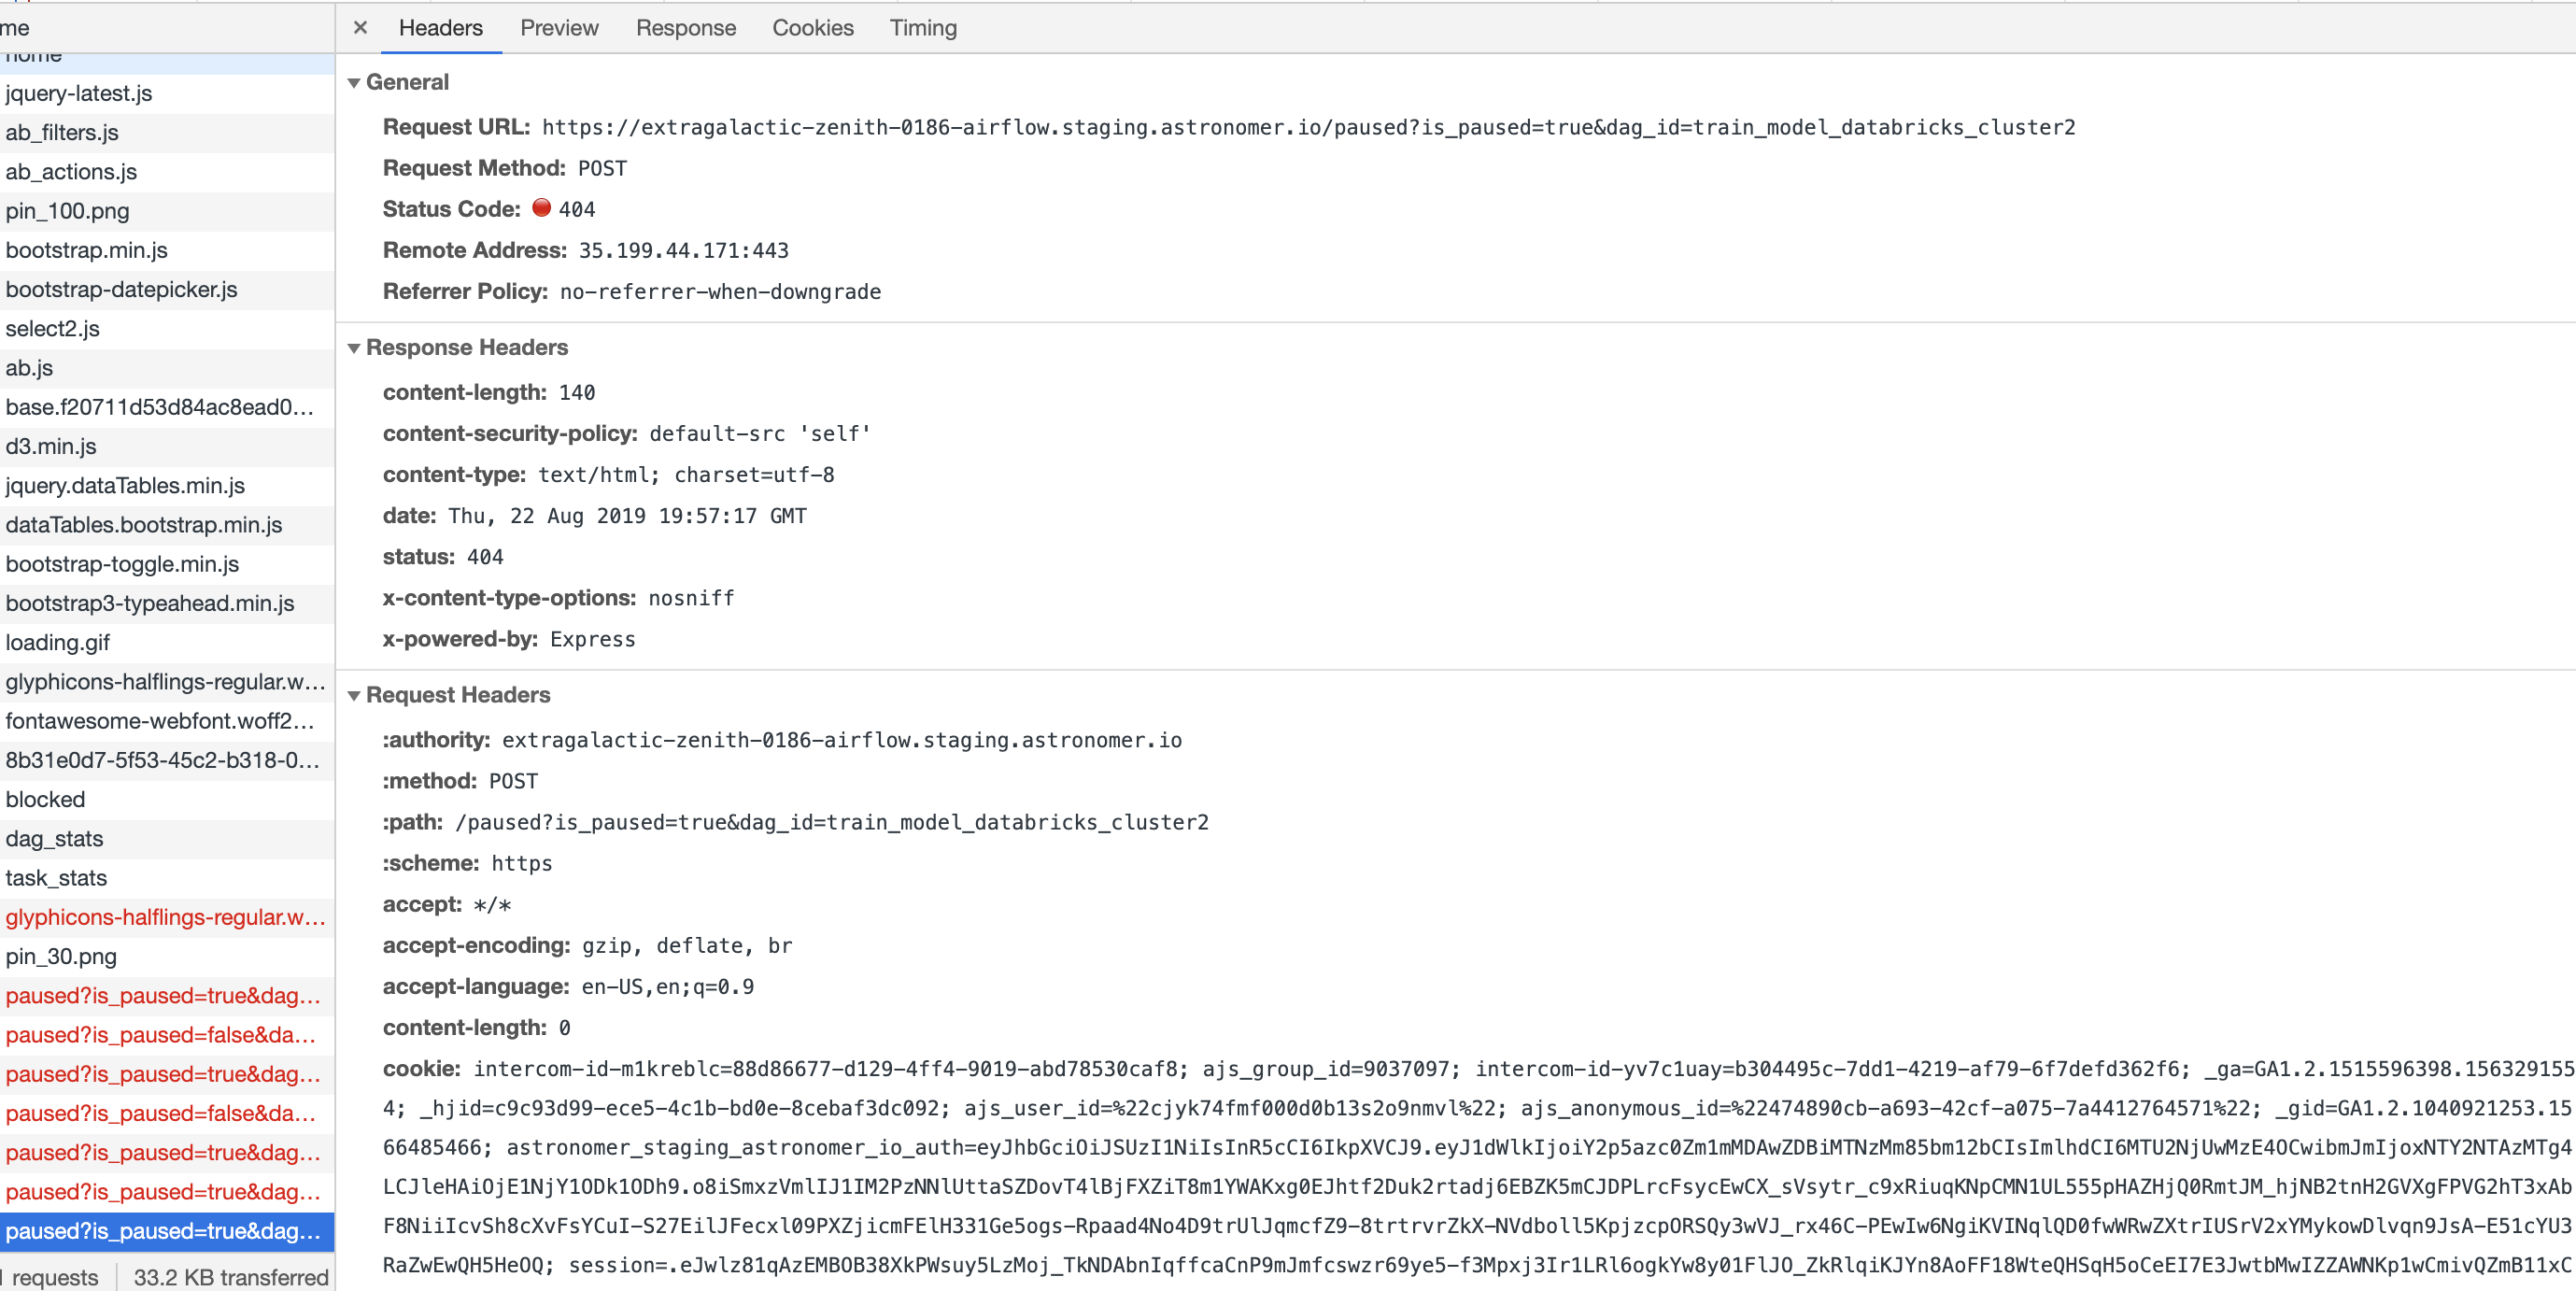2576x1291 pixels.
Task: Select the d3.min.js request
Action: point(52,446)
